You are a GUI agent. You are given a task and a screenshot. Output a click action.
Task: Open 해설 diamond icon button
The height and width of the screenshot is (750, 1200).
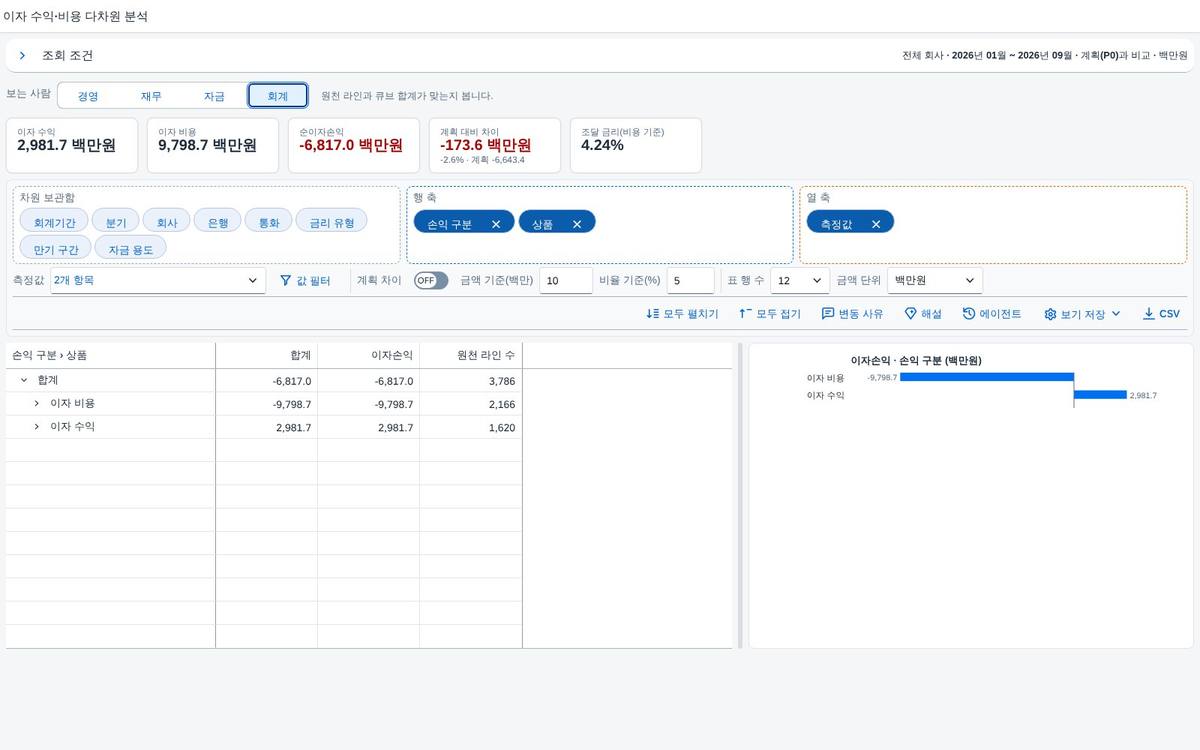tap(923, 314)
